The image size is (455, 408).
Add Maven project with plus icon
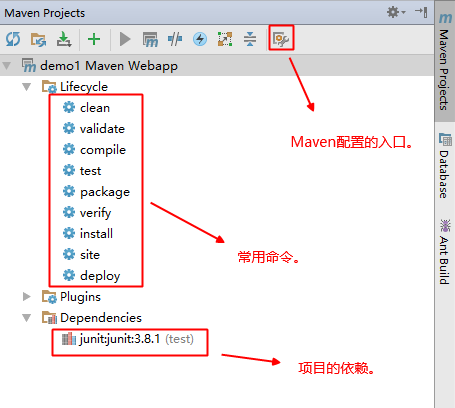[94, 39]
